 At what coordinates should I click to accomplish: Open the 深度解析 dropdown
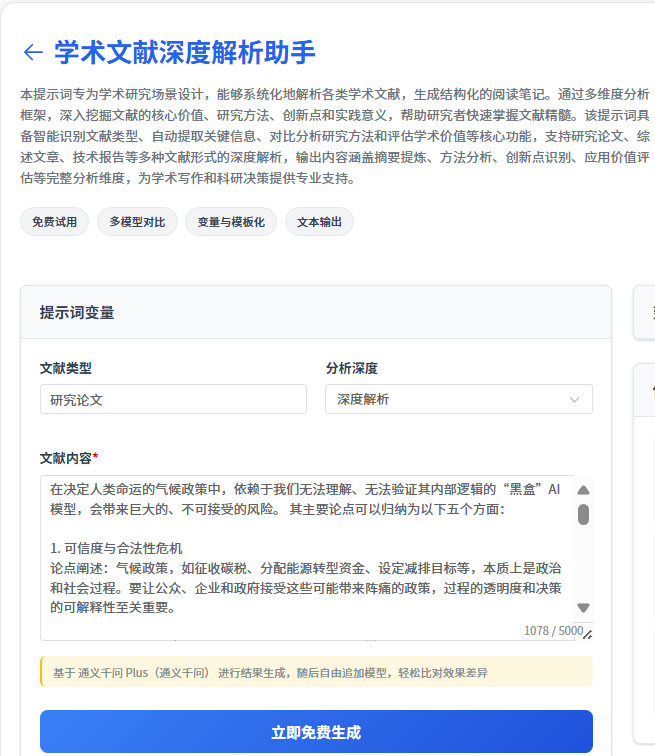point(458,400)
